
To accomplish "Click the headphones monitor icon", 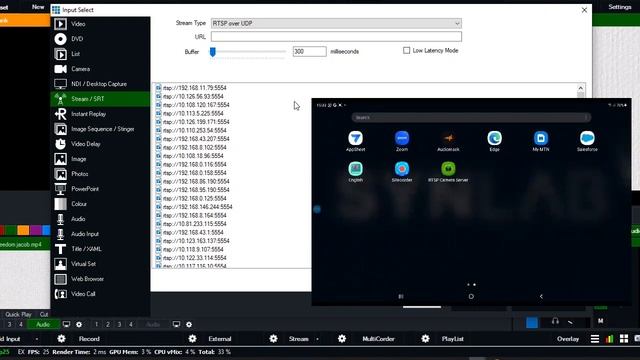I will (x=555, y=322).
